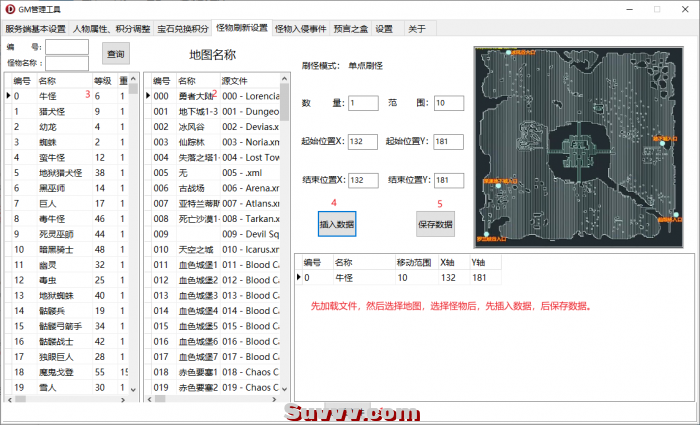
Task: Click down arrow of monster list scrollbar
Action: point(133,389)
